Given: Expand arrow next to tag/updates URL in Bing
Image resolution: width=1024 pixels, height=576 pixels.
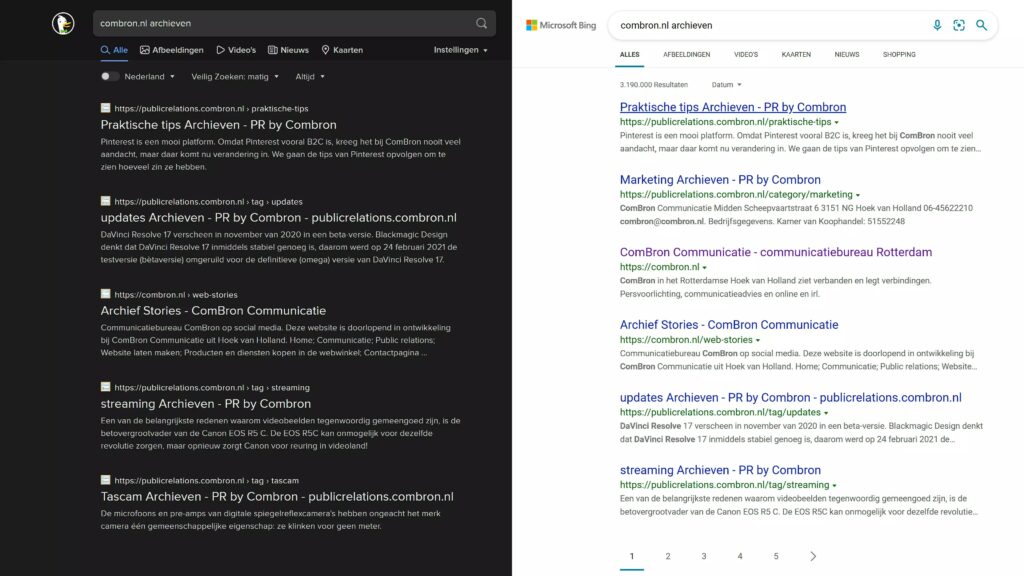Looking at the screenshot, I should click(826, 413).
